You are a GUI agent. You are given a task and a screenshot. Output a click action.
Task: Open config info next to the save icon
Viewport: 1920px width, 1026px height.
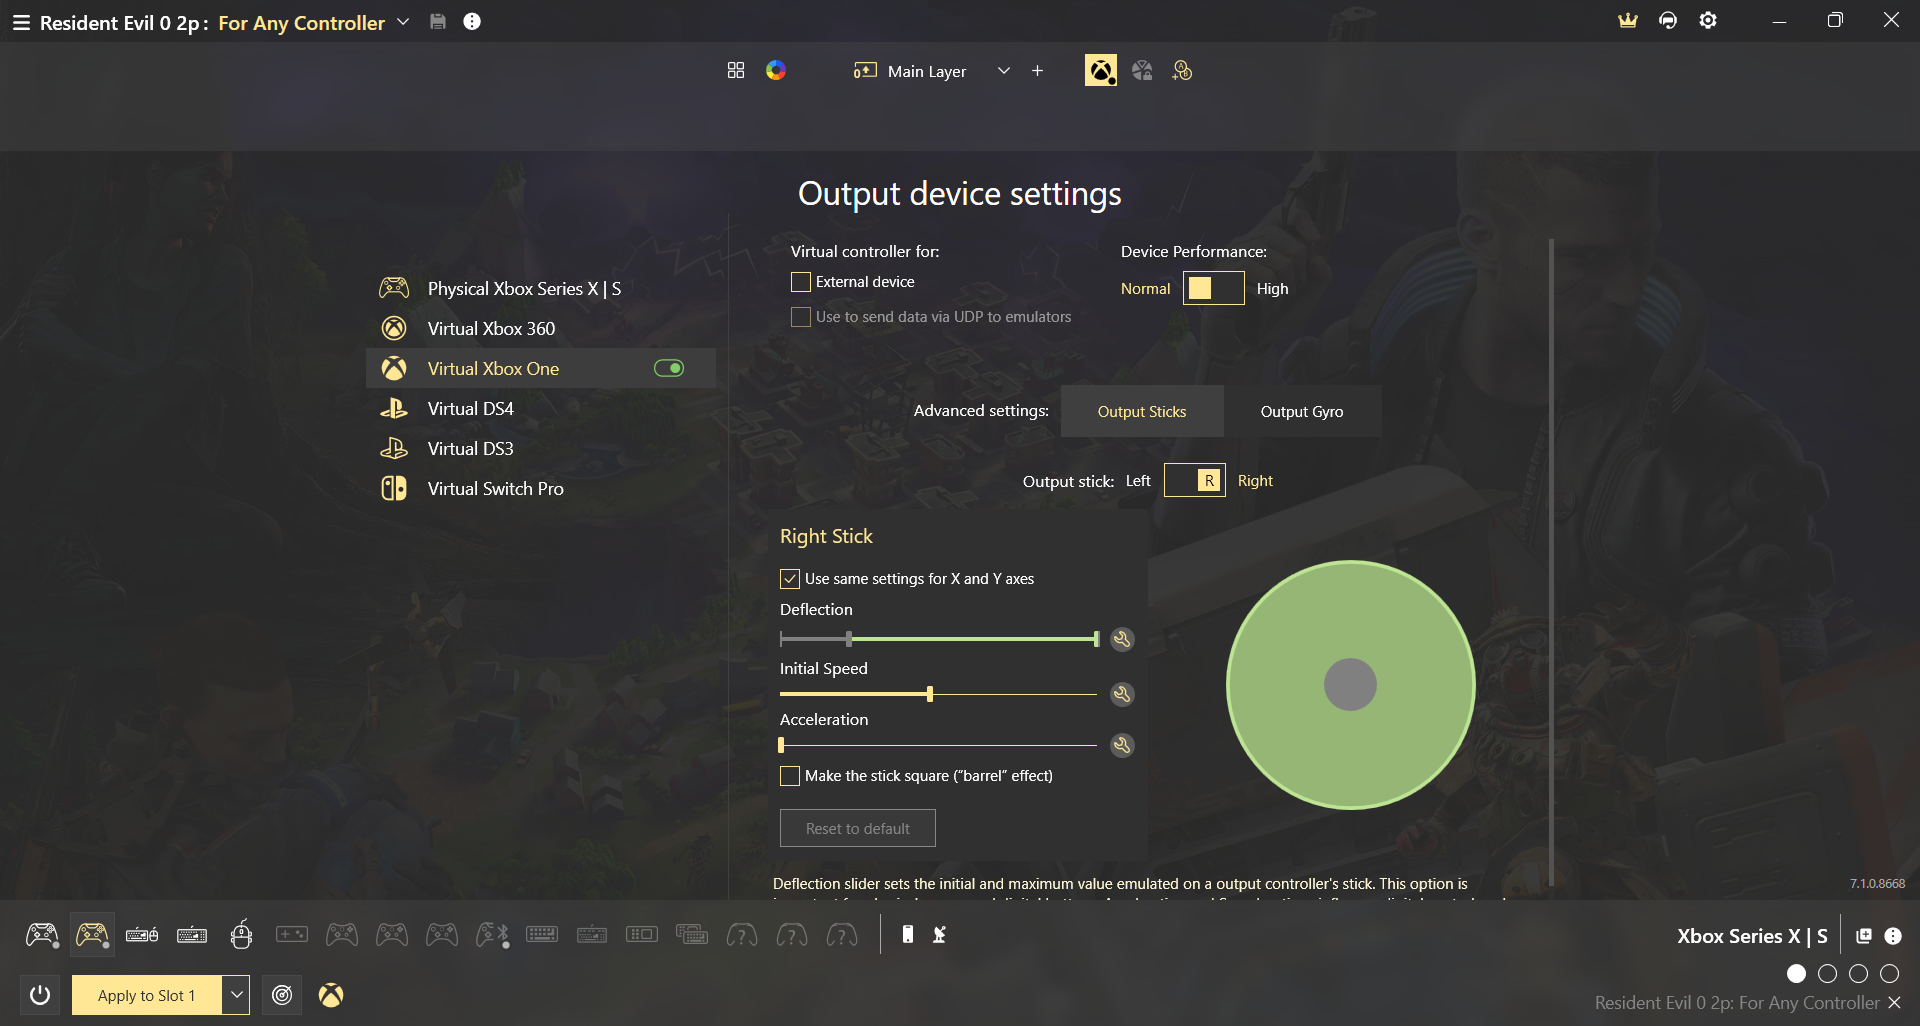[x=472, y=21]
